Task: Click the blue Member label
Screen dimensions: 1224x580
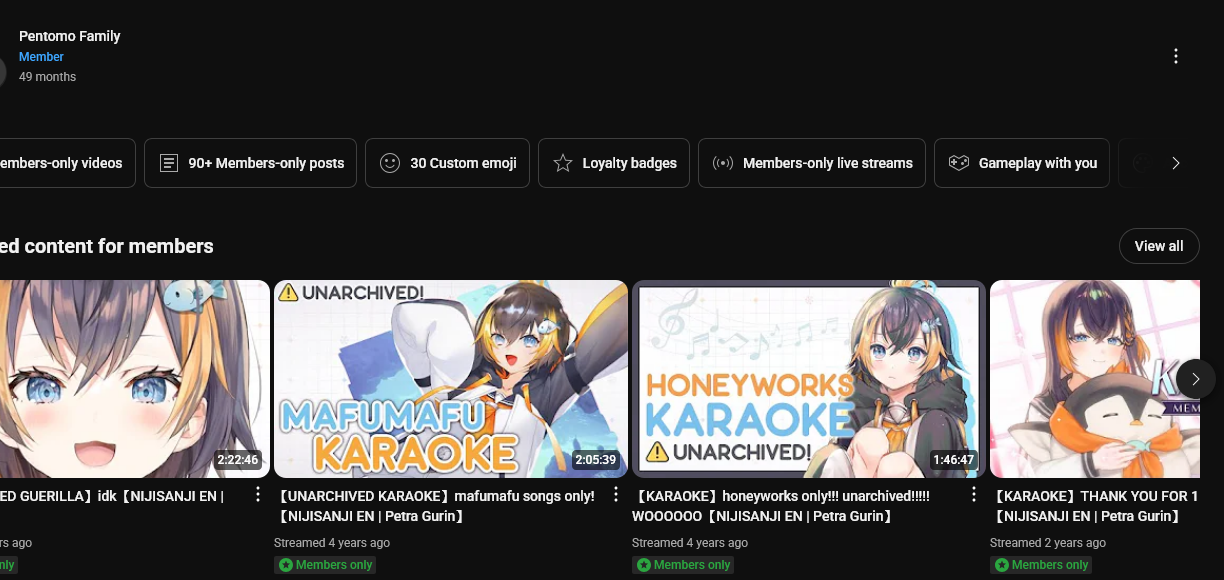Action: (x=41, y=57)
